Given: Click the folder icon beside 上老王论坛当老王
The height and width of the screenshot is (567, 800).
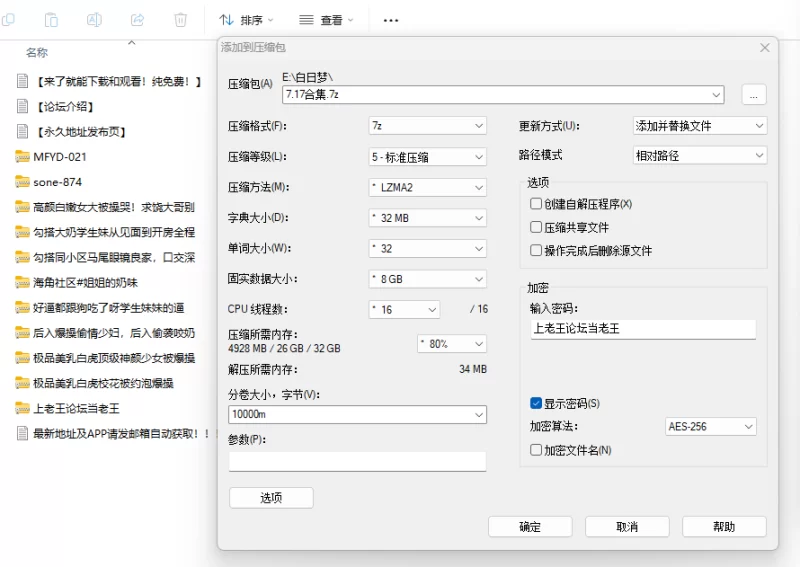Looking at the screenshot, I should coord(22,408).
